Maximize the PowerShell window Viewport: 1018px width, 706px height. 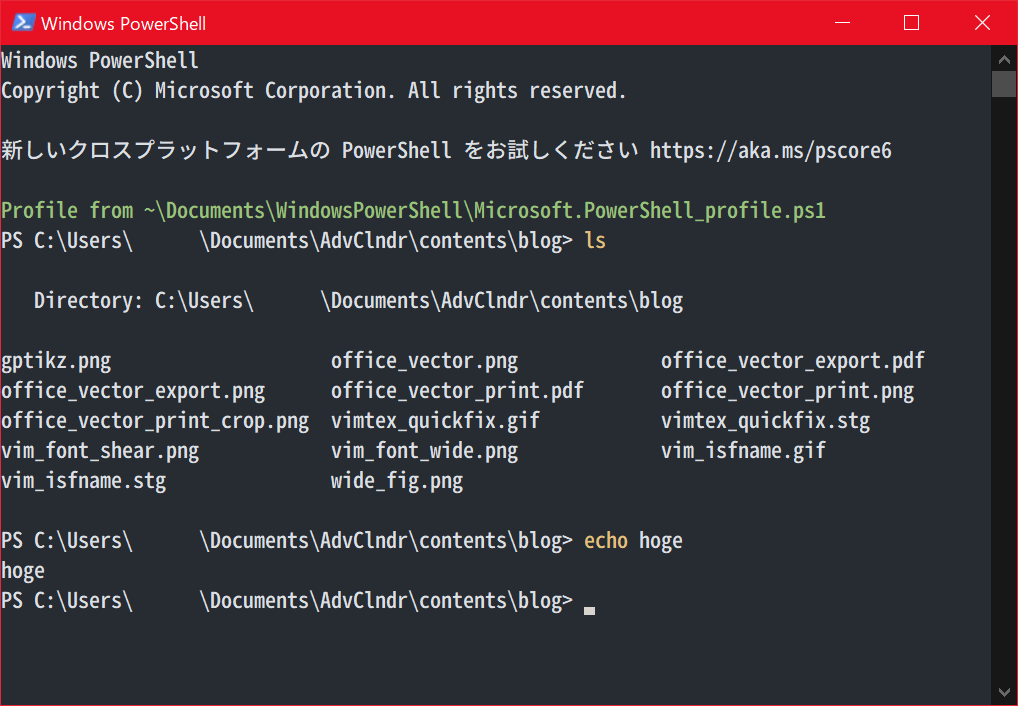[x=912, y=23]
